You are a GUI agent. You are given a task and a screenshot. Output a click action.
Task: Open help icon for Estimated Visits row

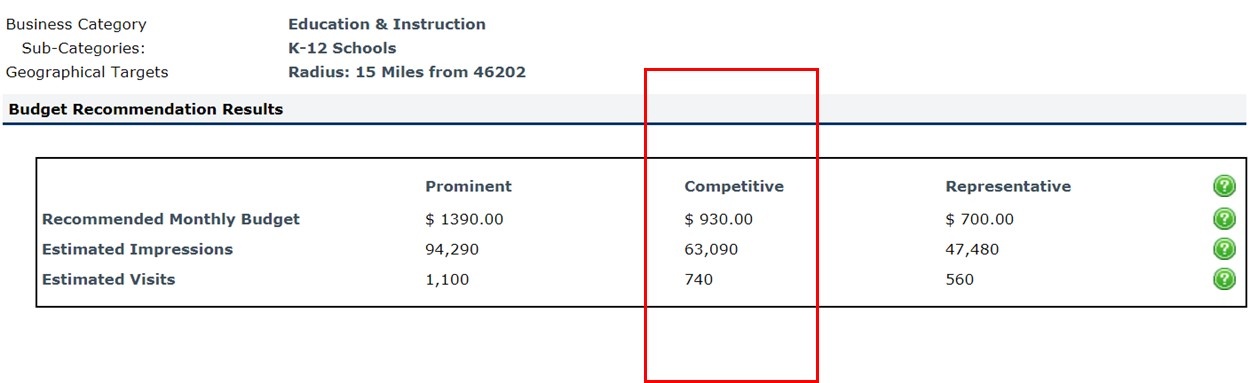[x=1224, y=279]
